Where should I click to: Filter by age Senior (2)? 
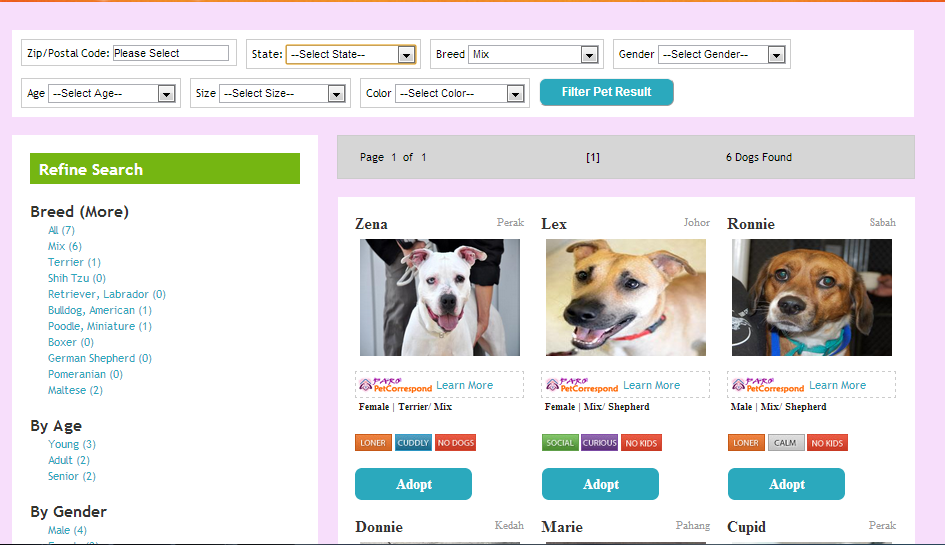point(72,476)
